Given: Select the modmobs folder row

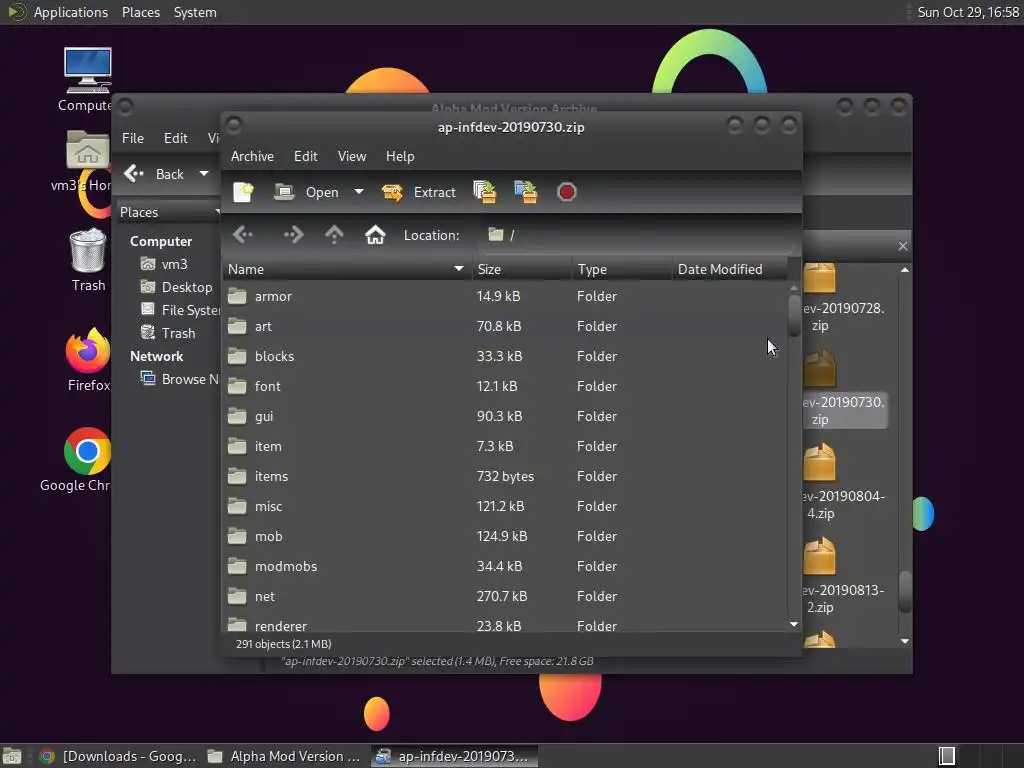Looking at the screenshot, I should [505, 566].
